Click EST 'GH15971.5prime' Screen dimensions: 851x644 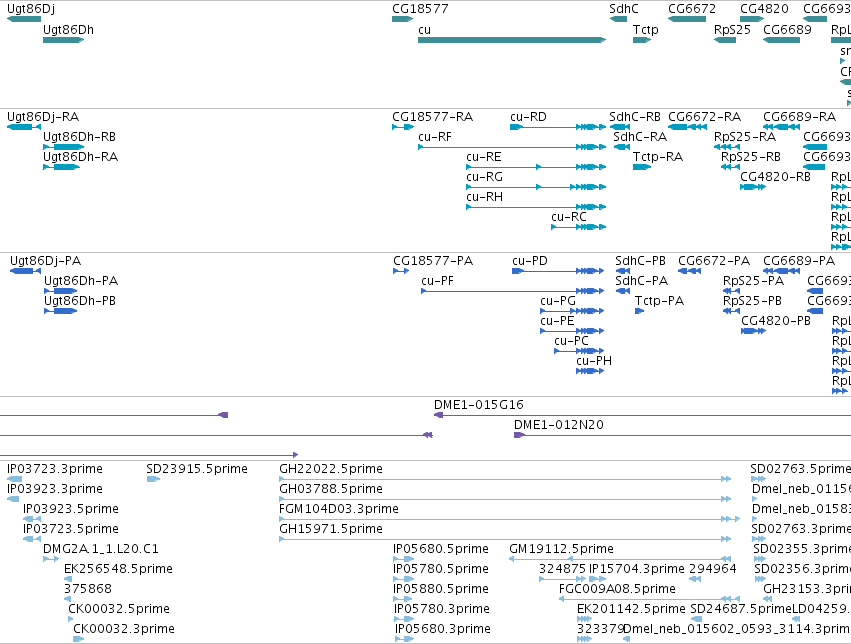point(331,529)
